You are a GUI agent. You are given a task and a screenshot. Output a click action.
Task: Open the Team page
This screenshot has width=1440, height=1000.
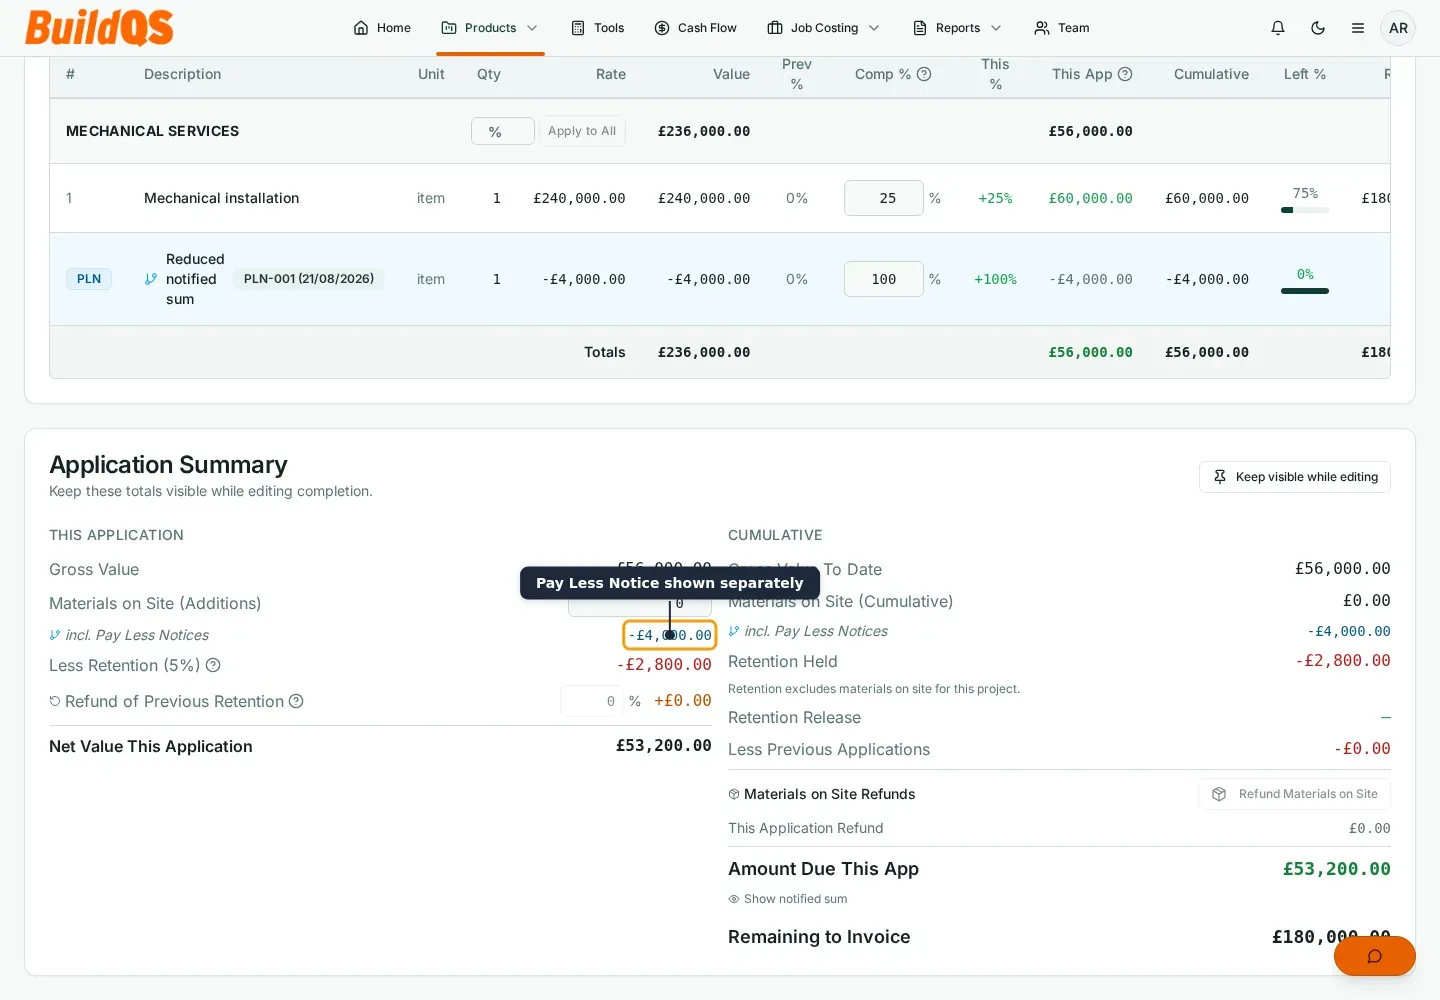(x=1062, y=28)
